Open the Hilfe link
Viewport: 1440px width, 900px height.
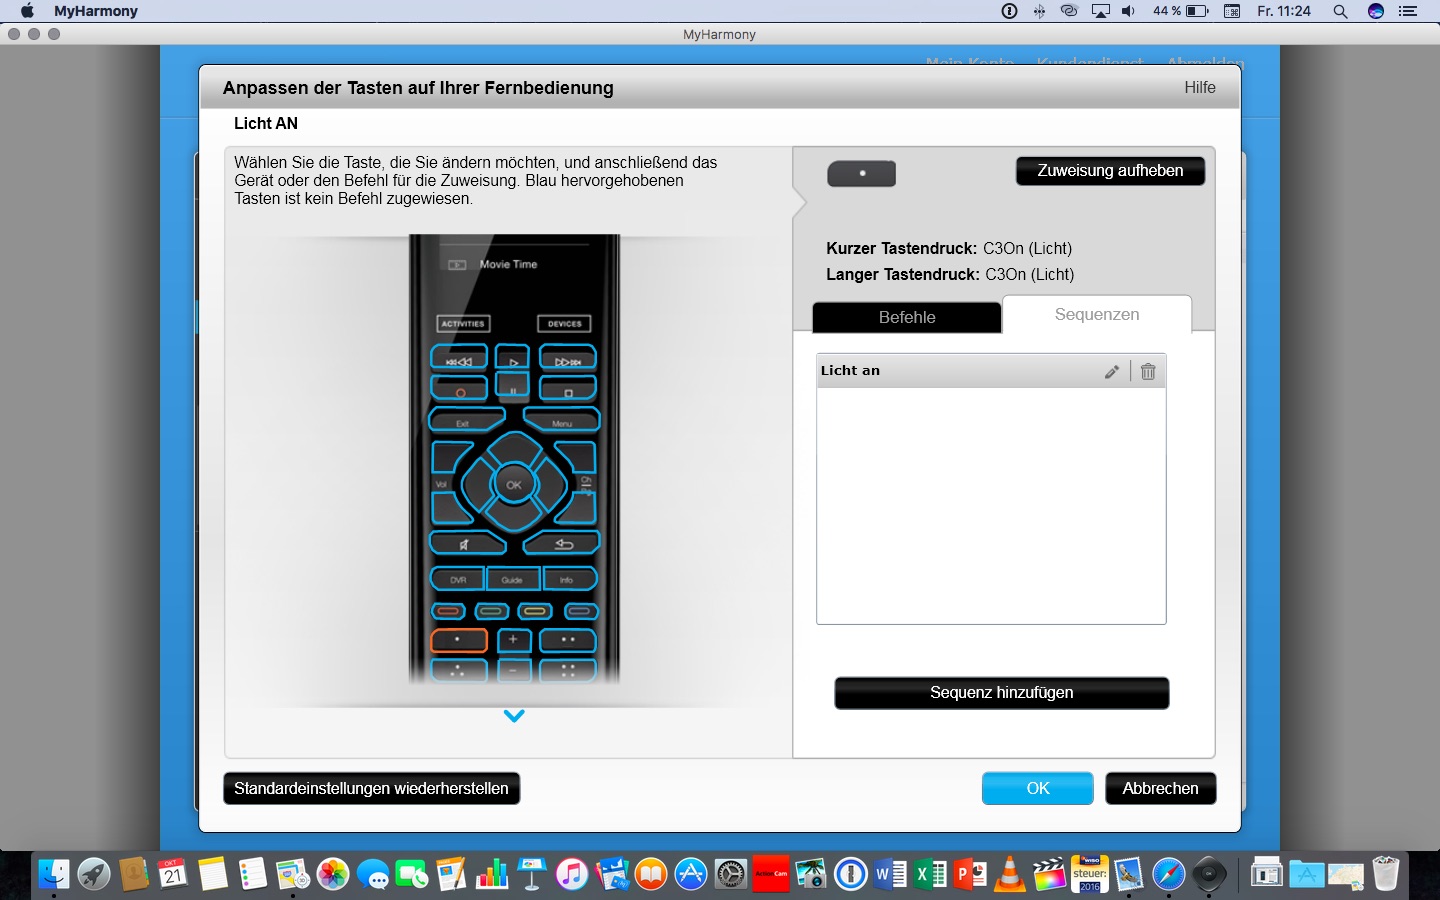tap(1199, 88)
